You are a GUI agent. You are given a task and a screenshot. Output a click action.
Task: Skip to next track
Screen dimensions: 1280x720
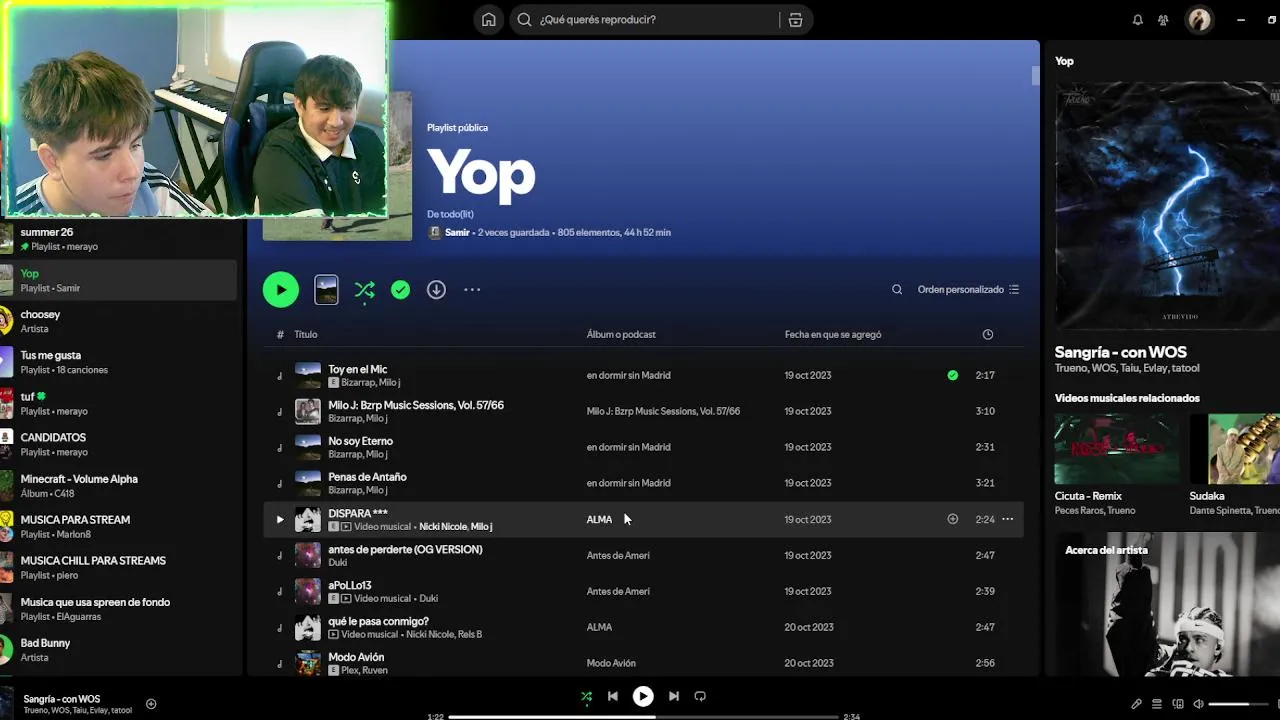click(673, 696)
